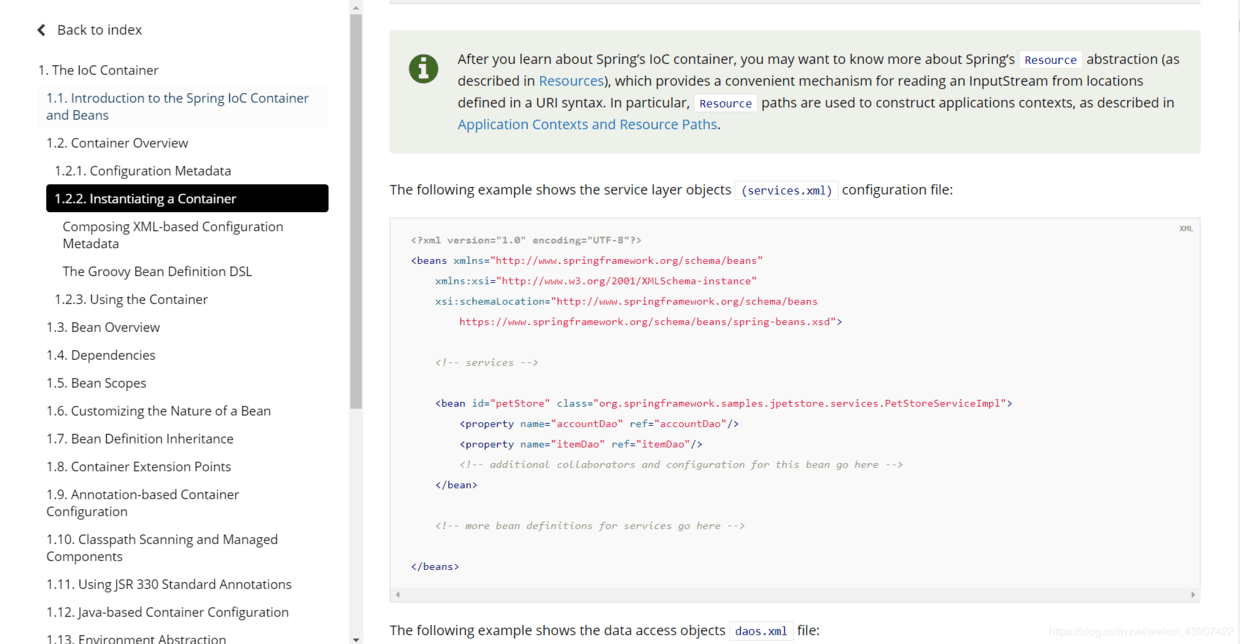This screenshot has height=644, width=1240.
Task: Click the sidebar scrollbar down arrow
Action: click(356, 638)
